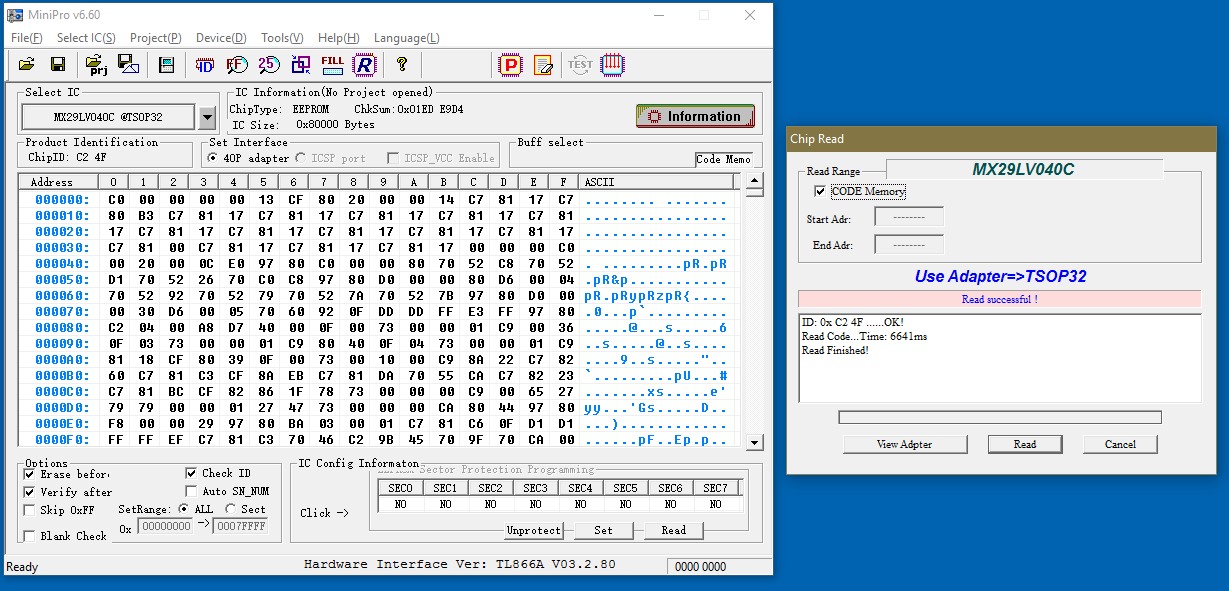
Task: Toggle the Check ID checkbox
Action: tap(192, 473)
